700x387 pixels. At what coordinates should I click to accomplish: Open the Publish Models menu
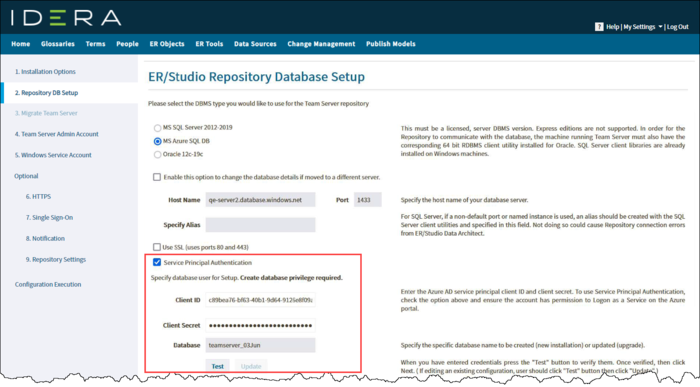coord(391,44)
